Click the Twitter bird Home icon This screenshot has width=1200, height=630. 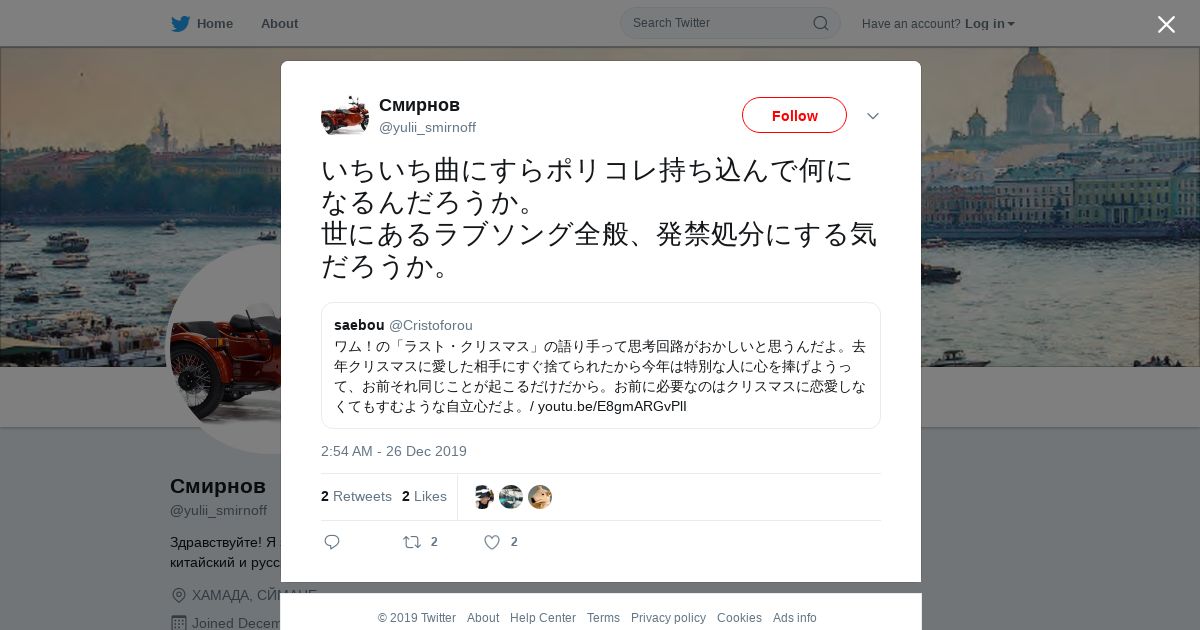(x=180, y=23)
